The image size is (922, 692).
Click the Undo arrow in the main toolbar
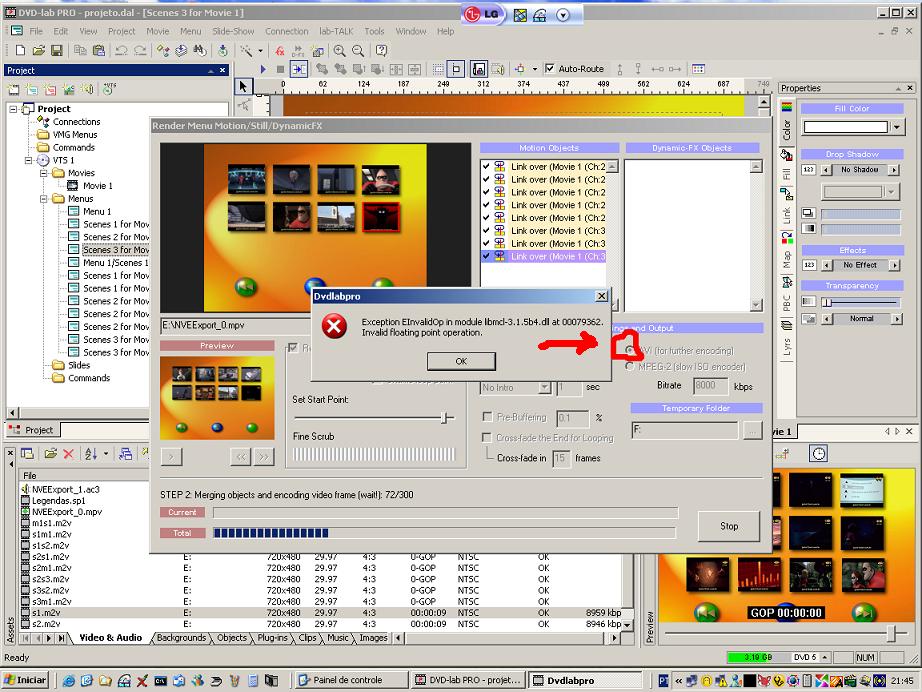point(121,51)
